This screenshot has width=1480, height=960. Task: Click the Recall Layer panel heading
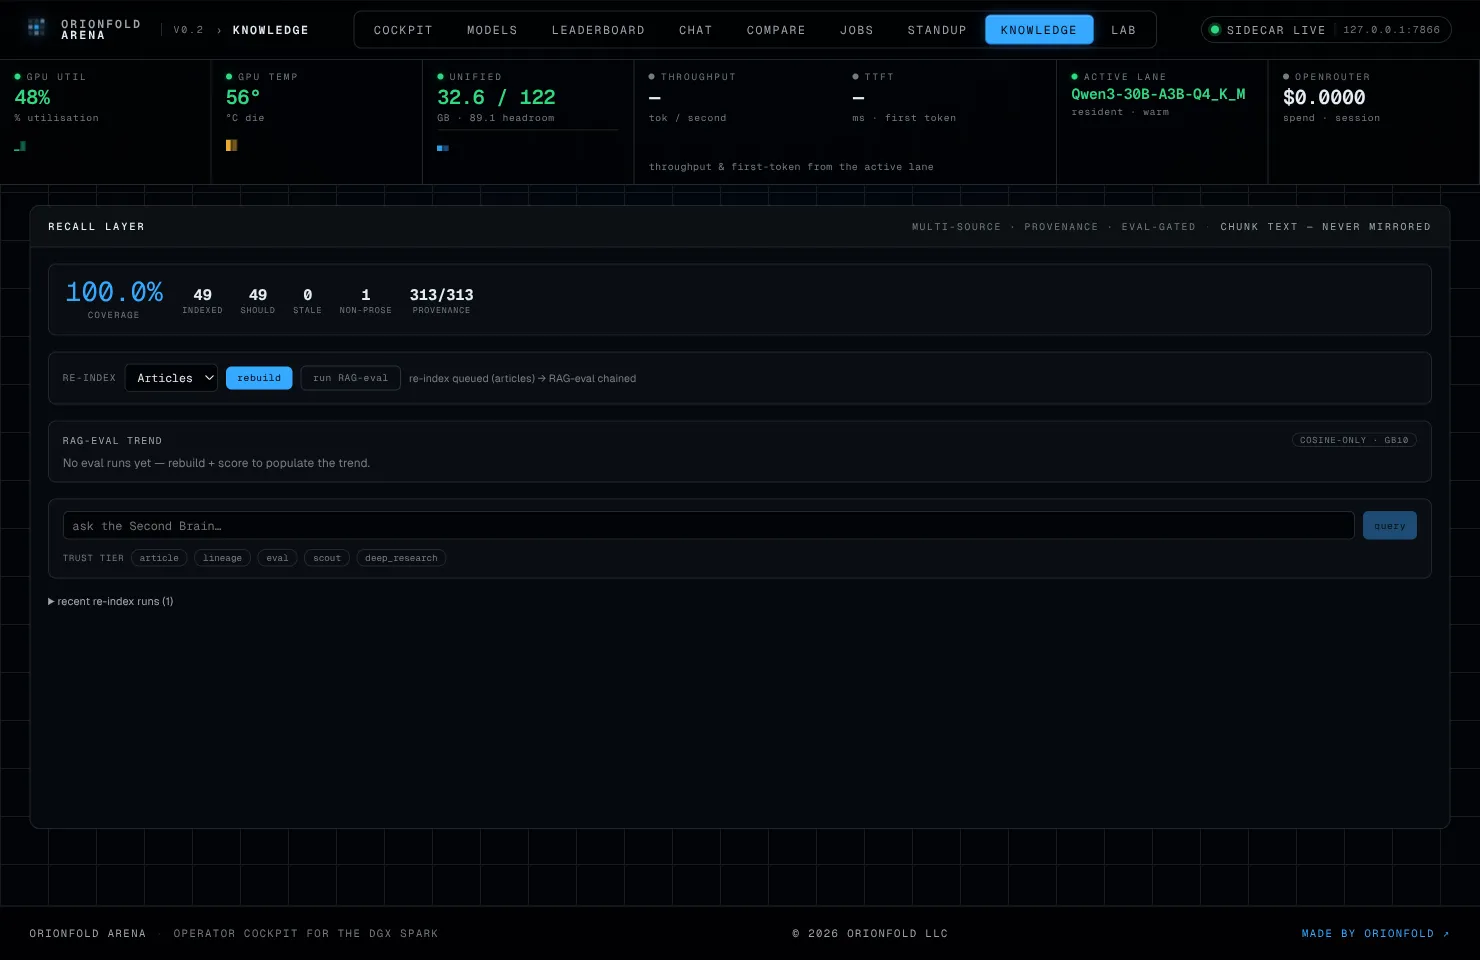96,227
